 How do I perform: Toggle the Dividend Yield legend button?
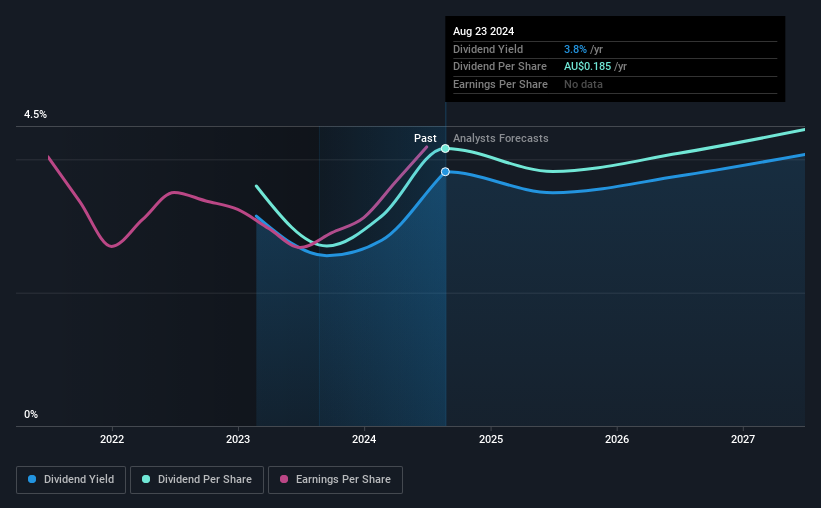tap(71, 480)
